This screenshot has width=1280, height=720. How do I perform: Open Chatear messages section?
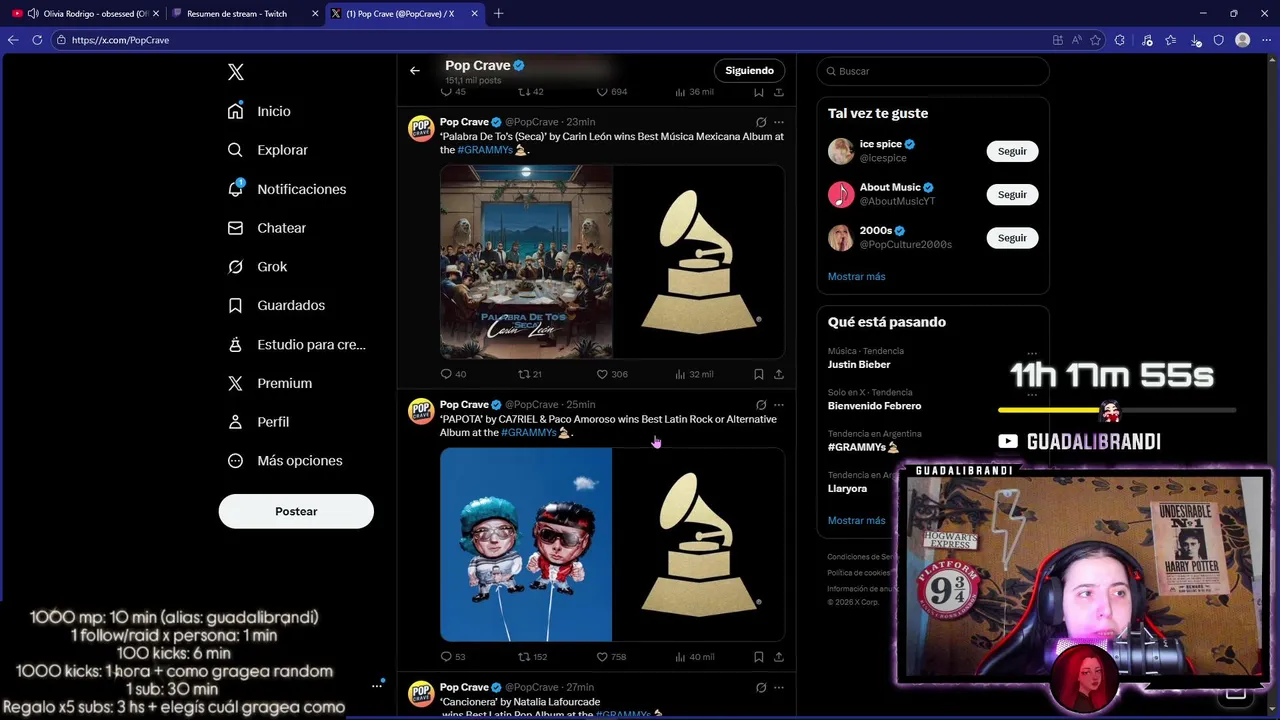click(x=266, y=228)
